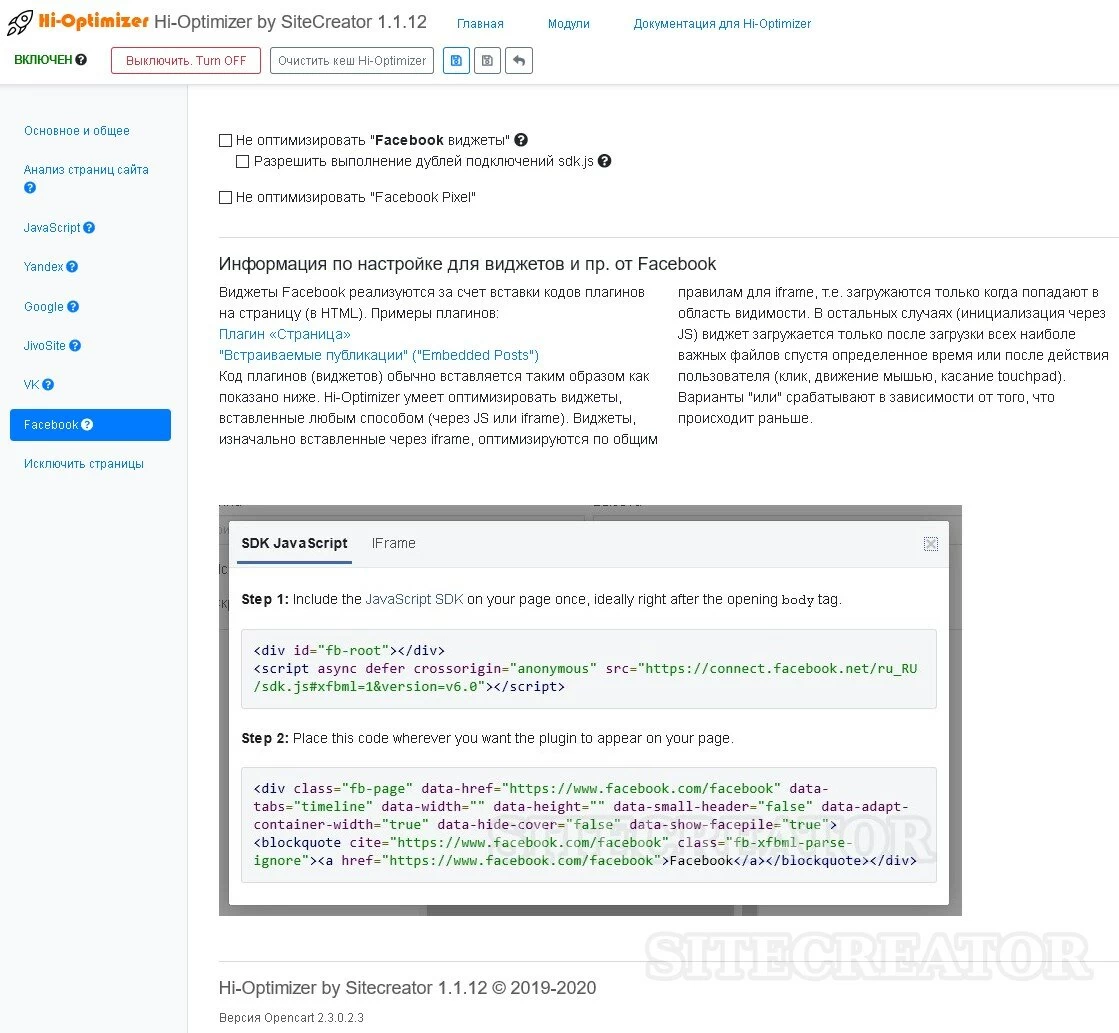
Task: Show help icon next to Yandex
Action: point(72,267)
